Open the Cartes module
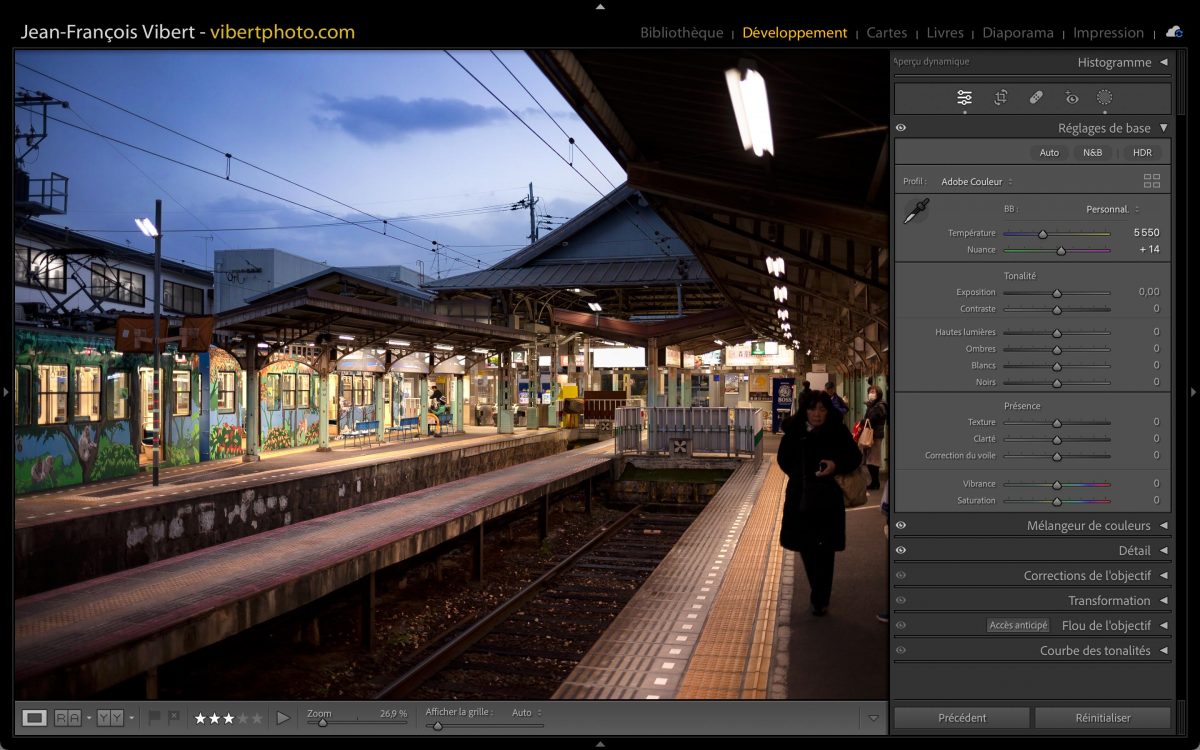 pos(886,33)
